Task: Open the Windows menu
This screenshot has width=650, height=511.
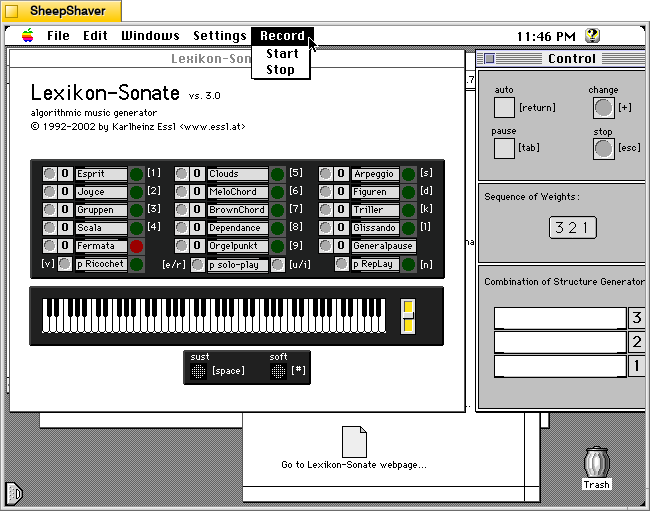Action: point(150,36)
